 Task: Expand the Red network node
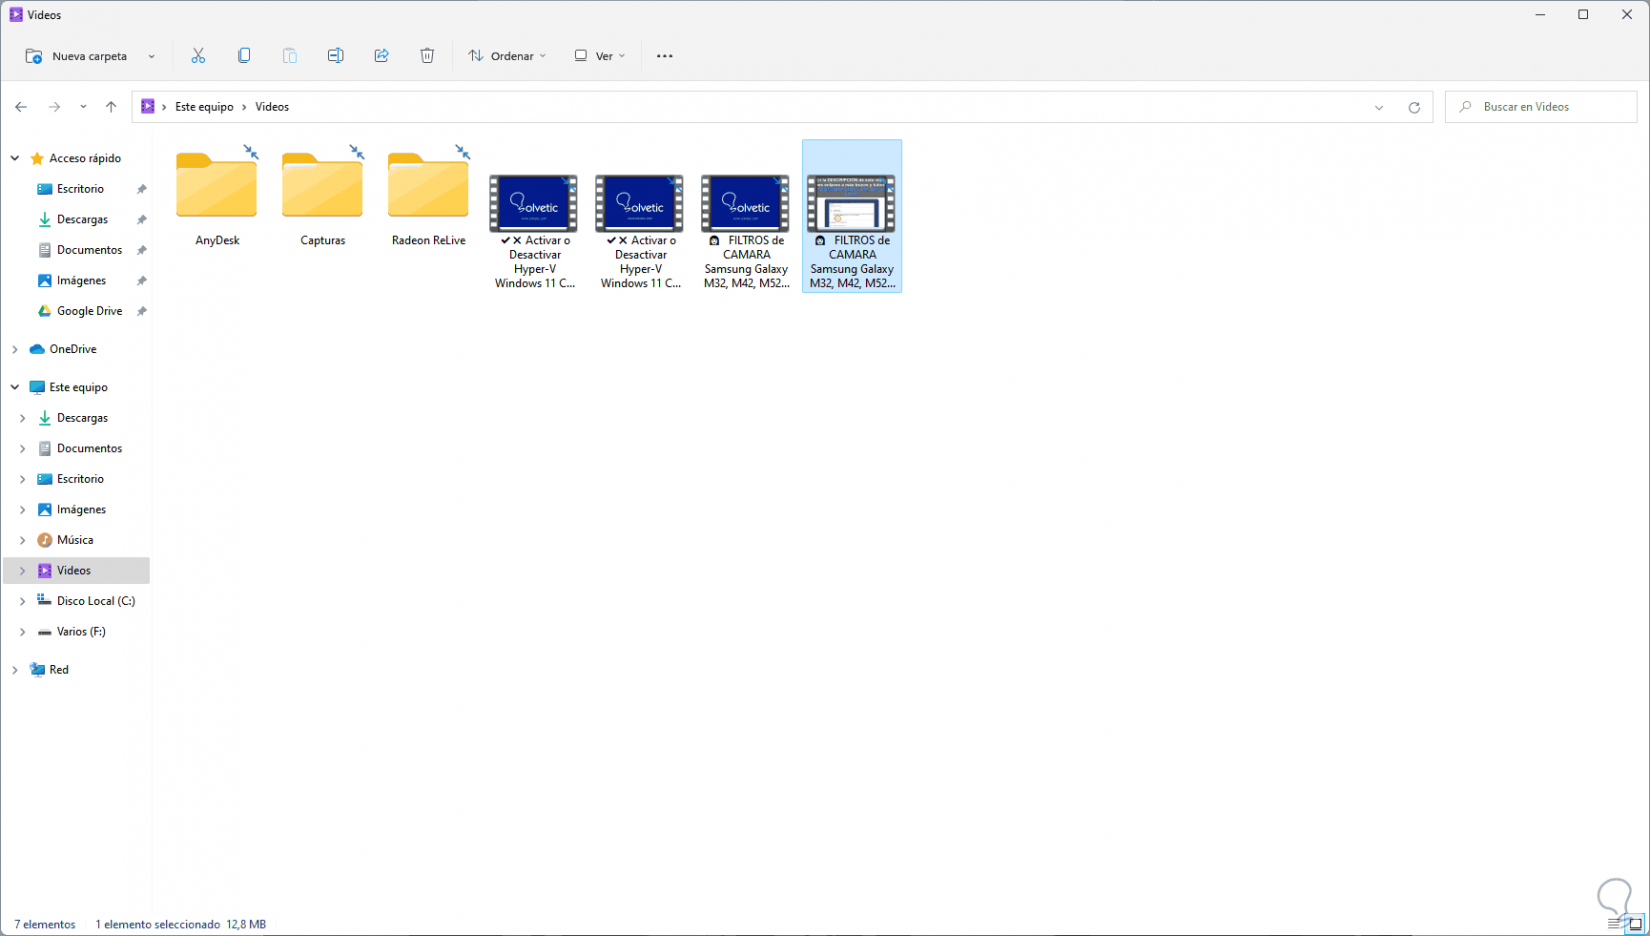pos(15,670)
